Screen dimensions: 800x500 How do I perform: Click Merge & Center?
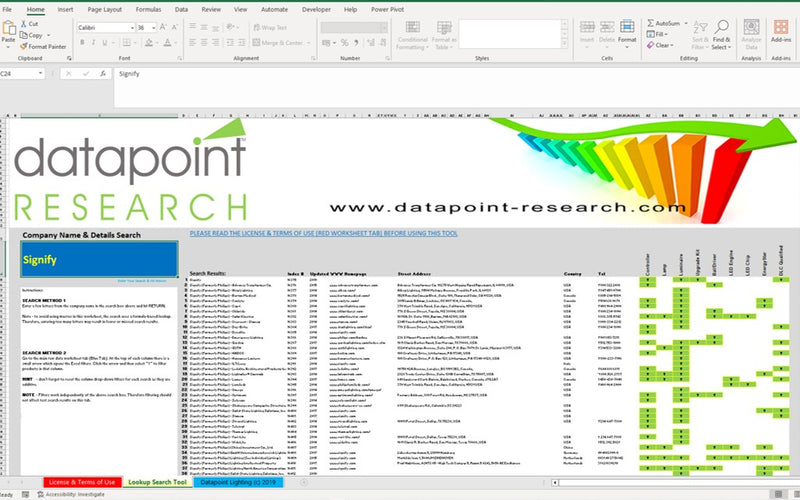coord(278,43)
